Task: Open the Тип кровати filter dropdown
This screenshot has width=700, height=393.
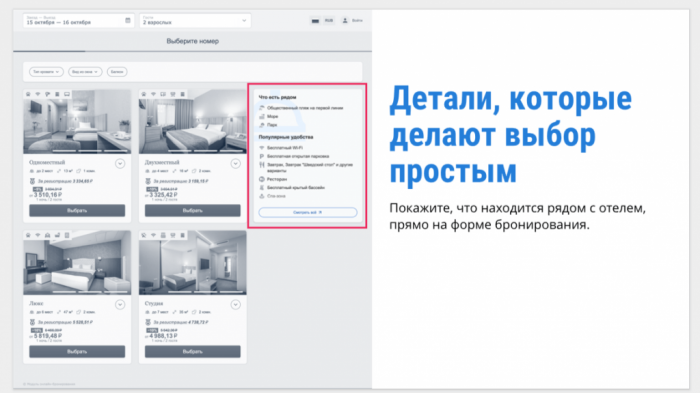Action: (x=46, y=71)
